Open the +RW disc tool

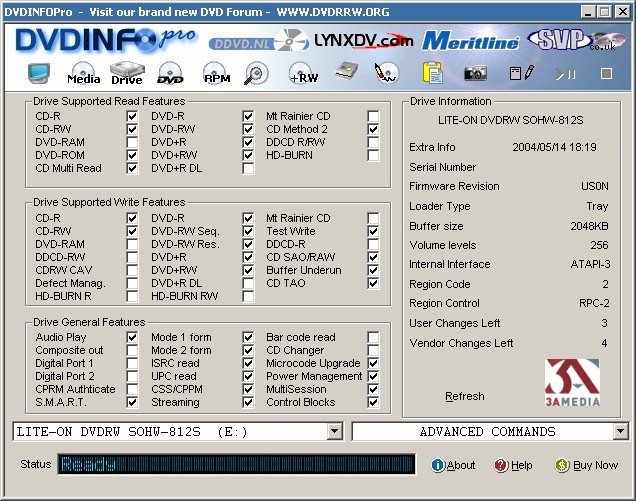click(x=303, y=73)
